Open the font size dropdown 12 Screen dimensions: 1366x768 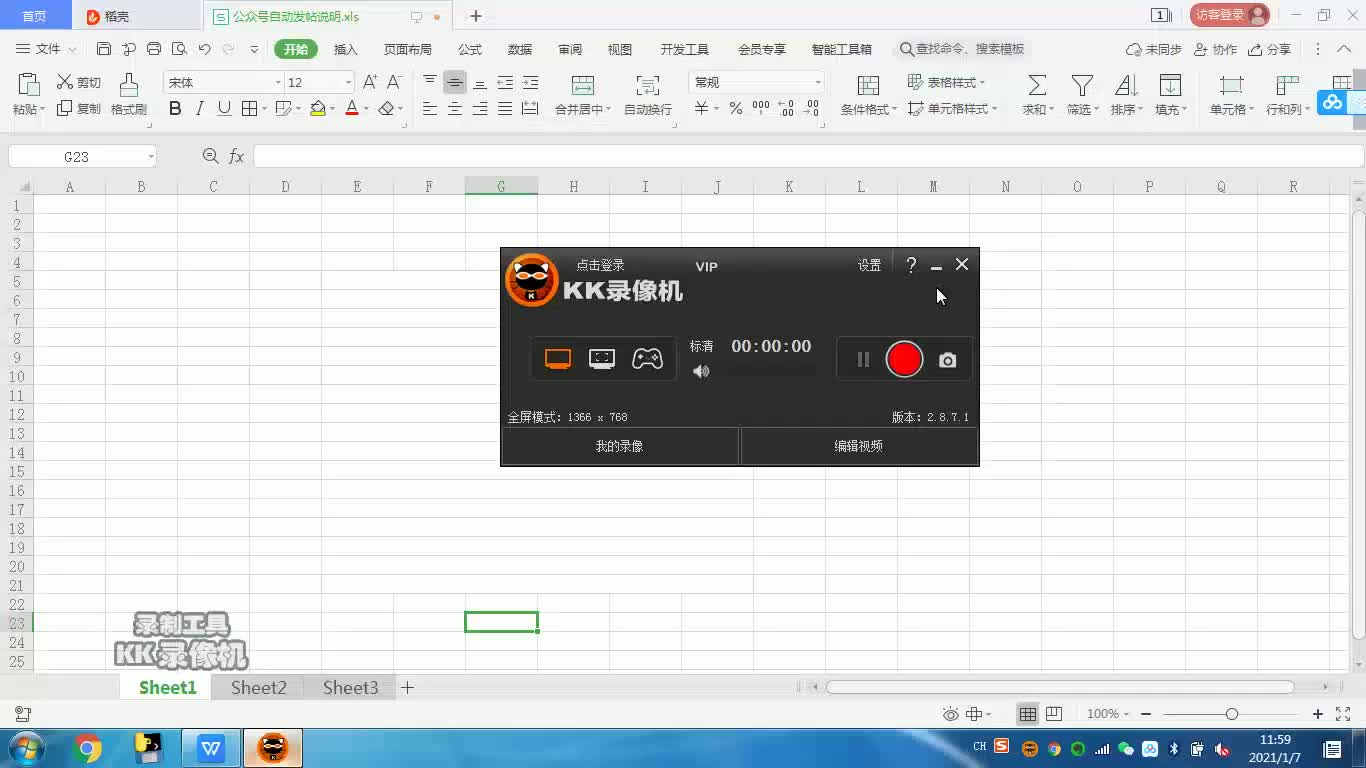pyautogui.click(x=348, y=82)
